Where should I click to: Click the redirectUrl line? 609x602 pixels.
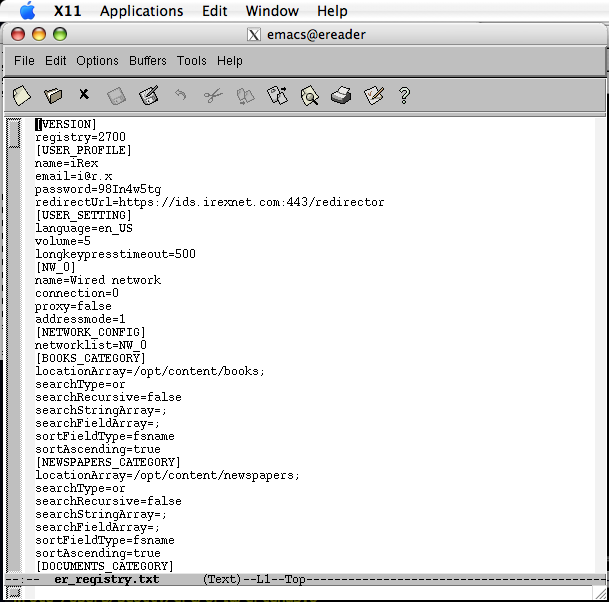[x=209, y=202]
